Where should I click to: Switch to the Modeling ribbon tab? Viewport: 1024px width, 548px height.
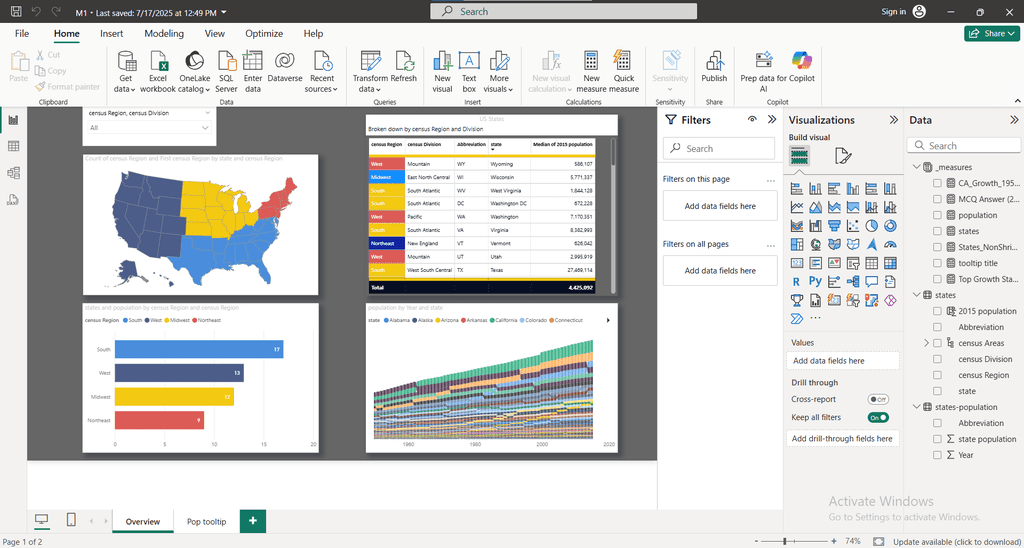click(x=164, y=33)
